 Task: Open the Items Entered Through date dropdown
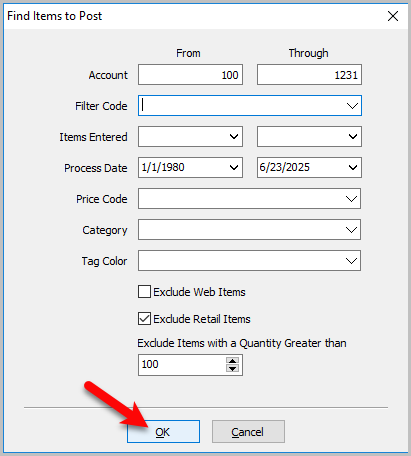pyautogui.click(x=353, y=136)
